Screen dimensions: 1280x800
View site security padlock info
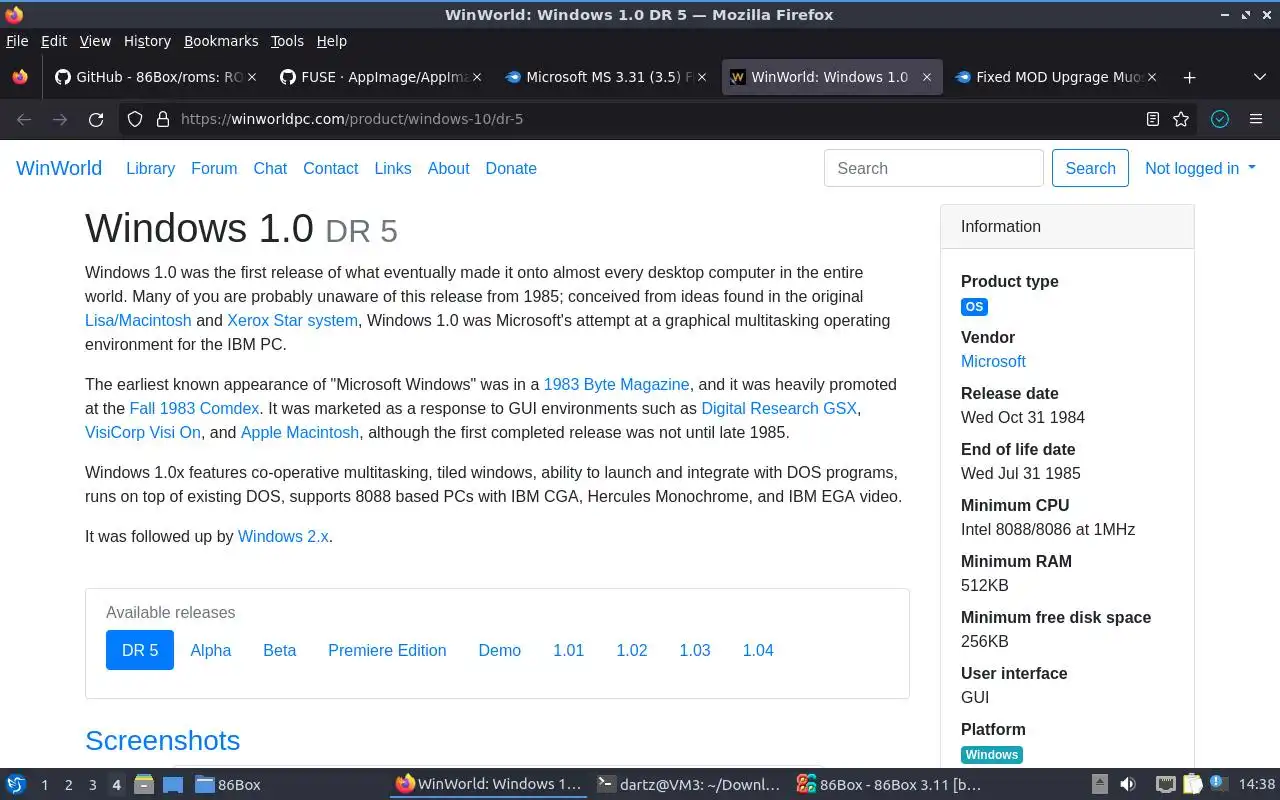tap(163, 119)
